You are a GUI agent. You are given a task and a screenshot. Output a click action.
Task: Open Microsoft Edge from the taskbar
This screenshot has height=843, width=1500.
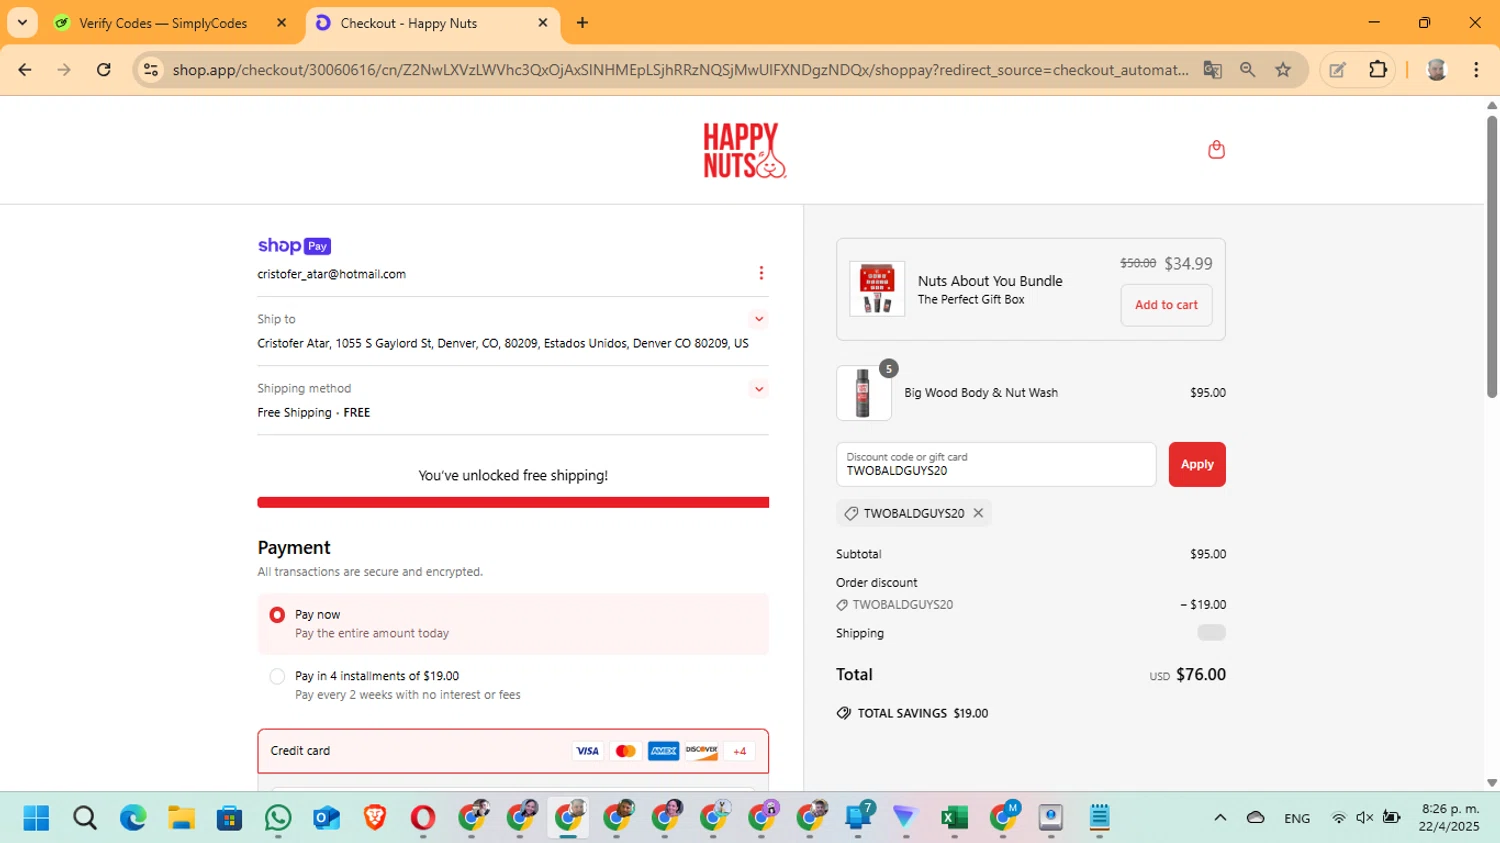(x=133, y=818)
